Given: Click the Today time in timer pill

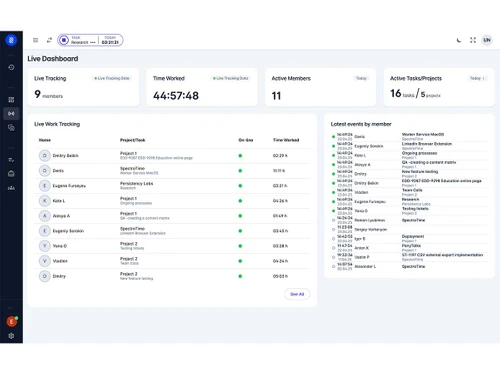Looking at the screenshot, I should pos(110,42).
